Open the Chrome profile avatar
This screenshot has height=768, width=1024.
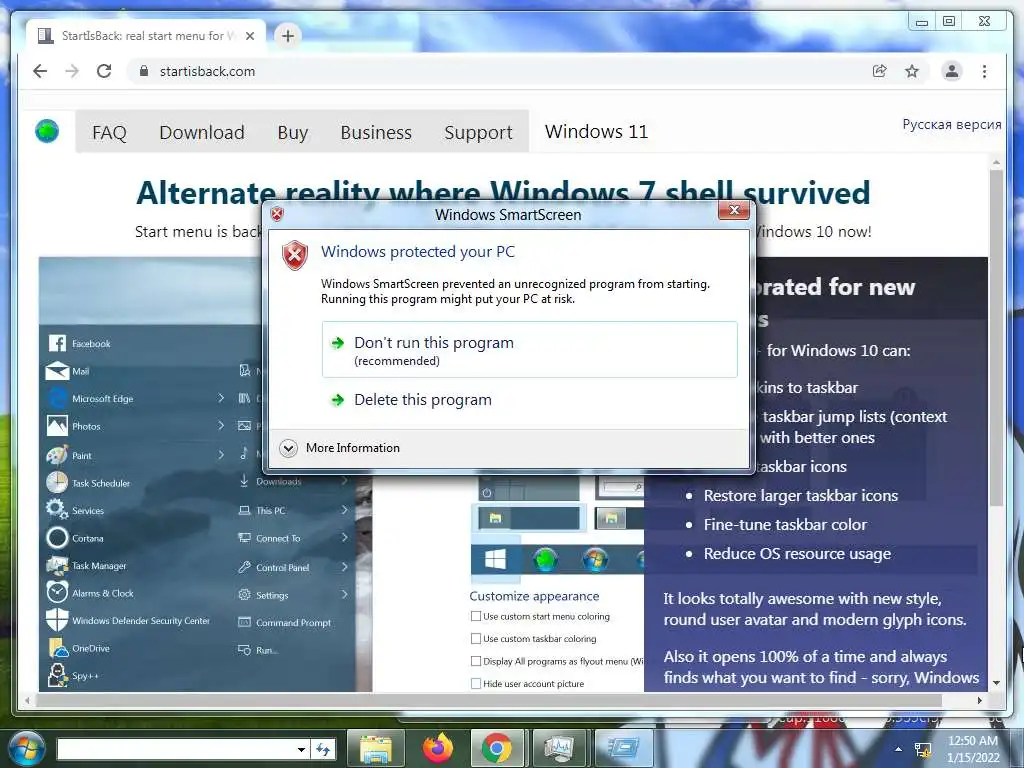point(952,71)
